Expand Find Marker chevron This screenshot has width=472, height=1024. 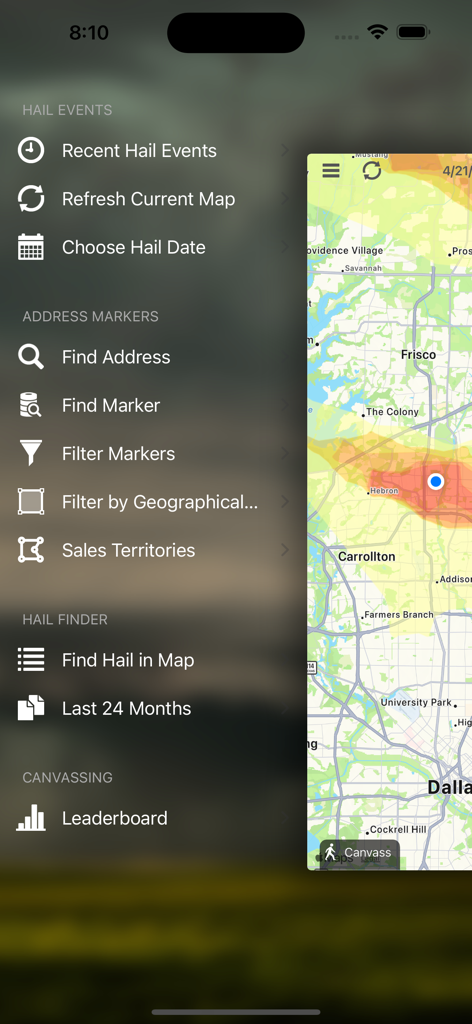click(285, 405)
